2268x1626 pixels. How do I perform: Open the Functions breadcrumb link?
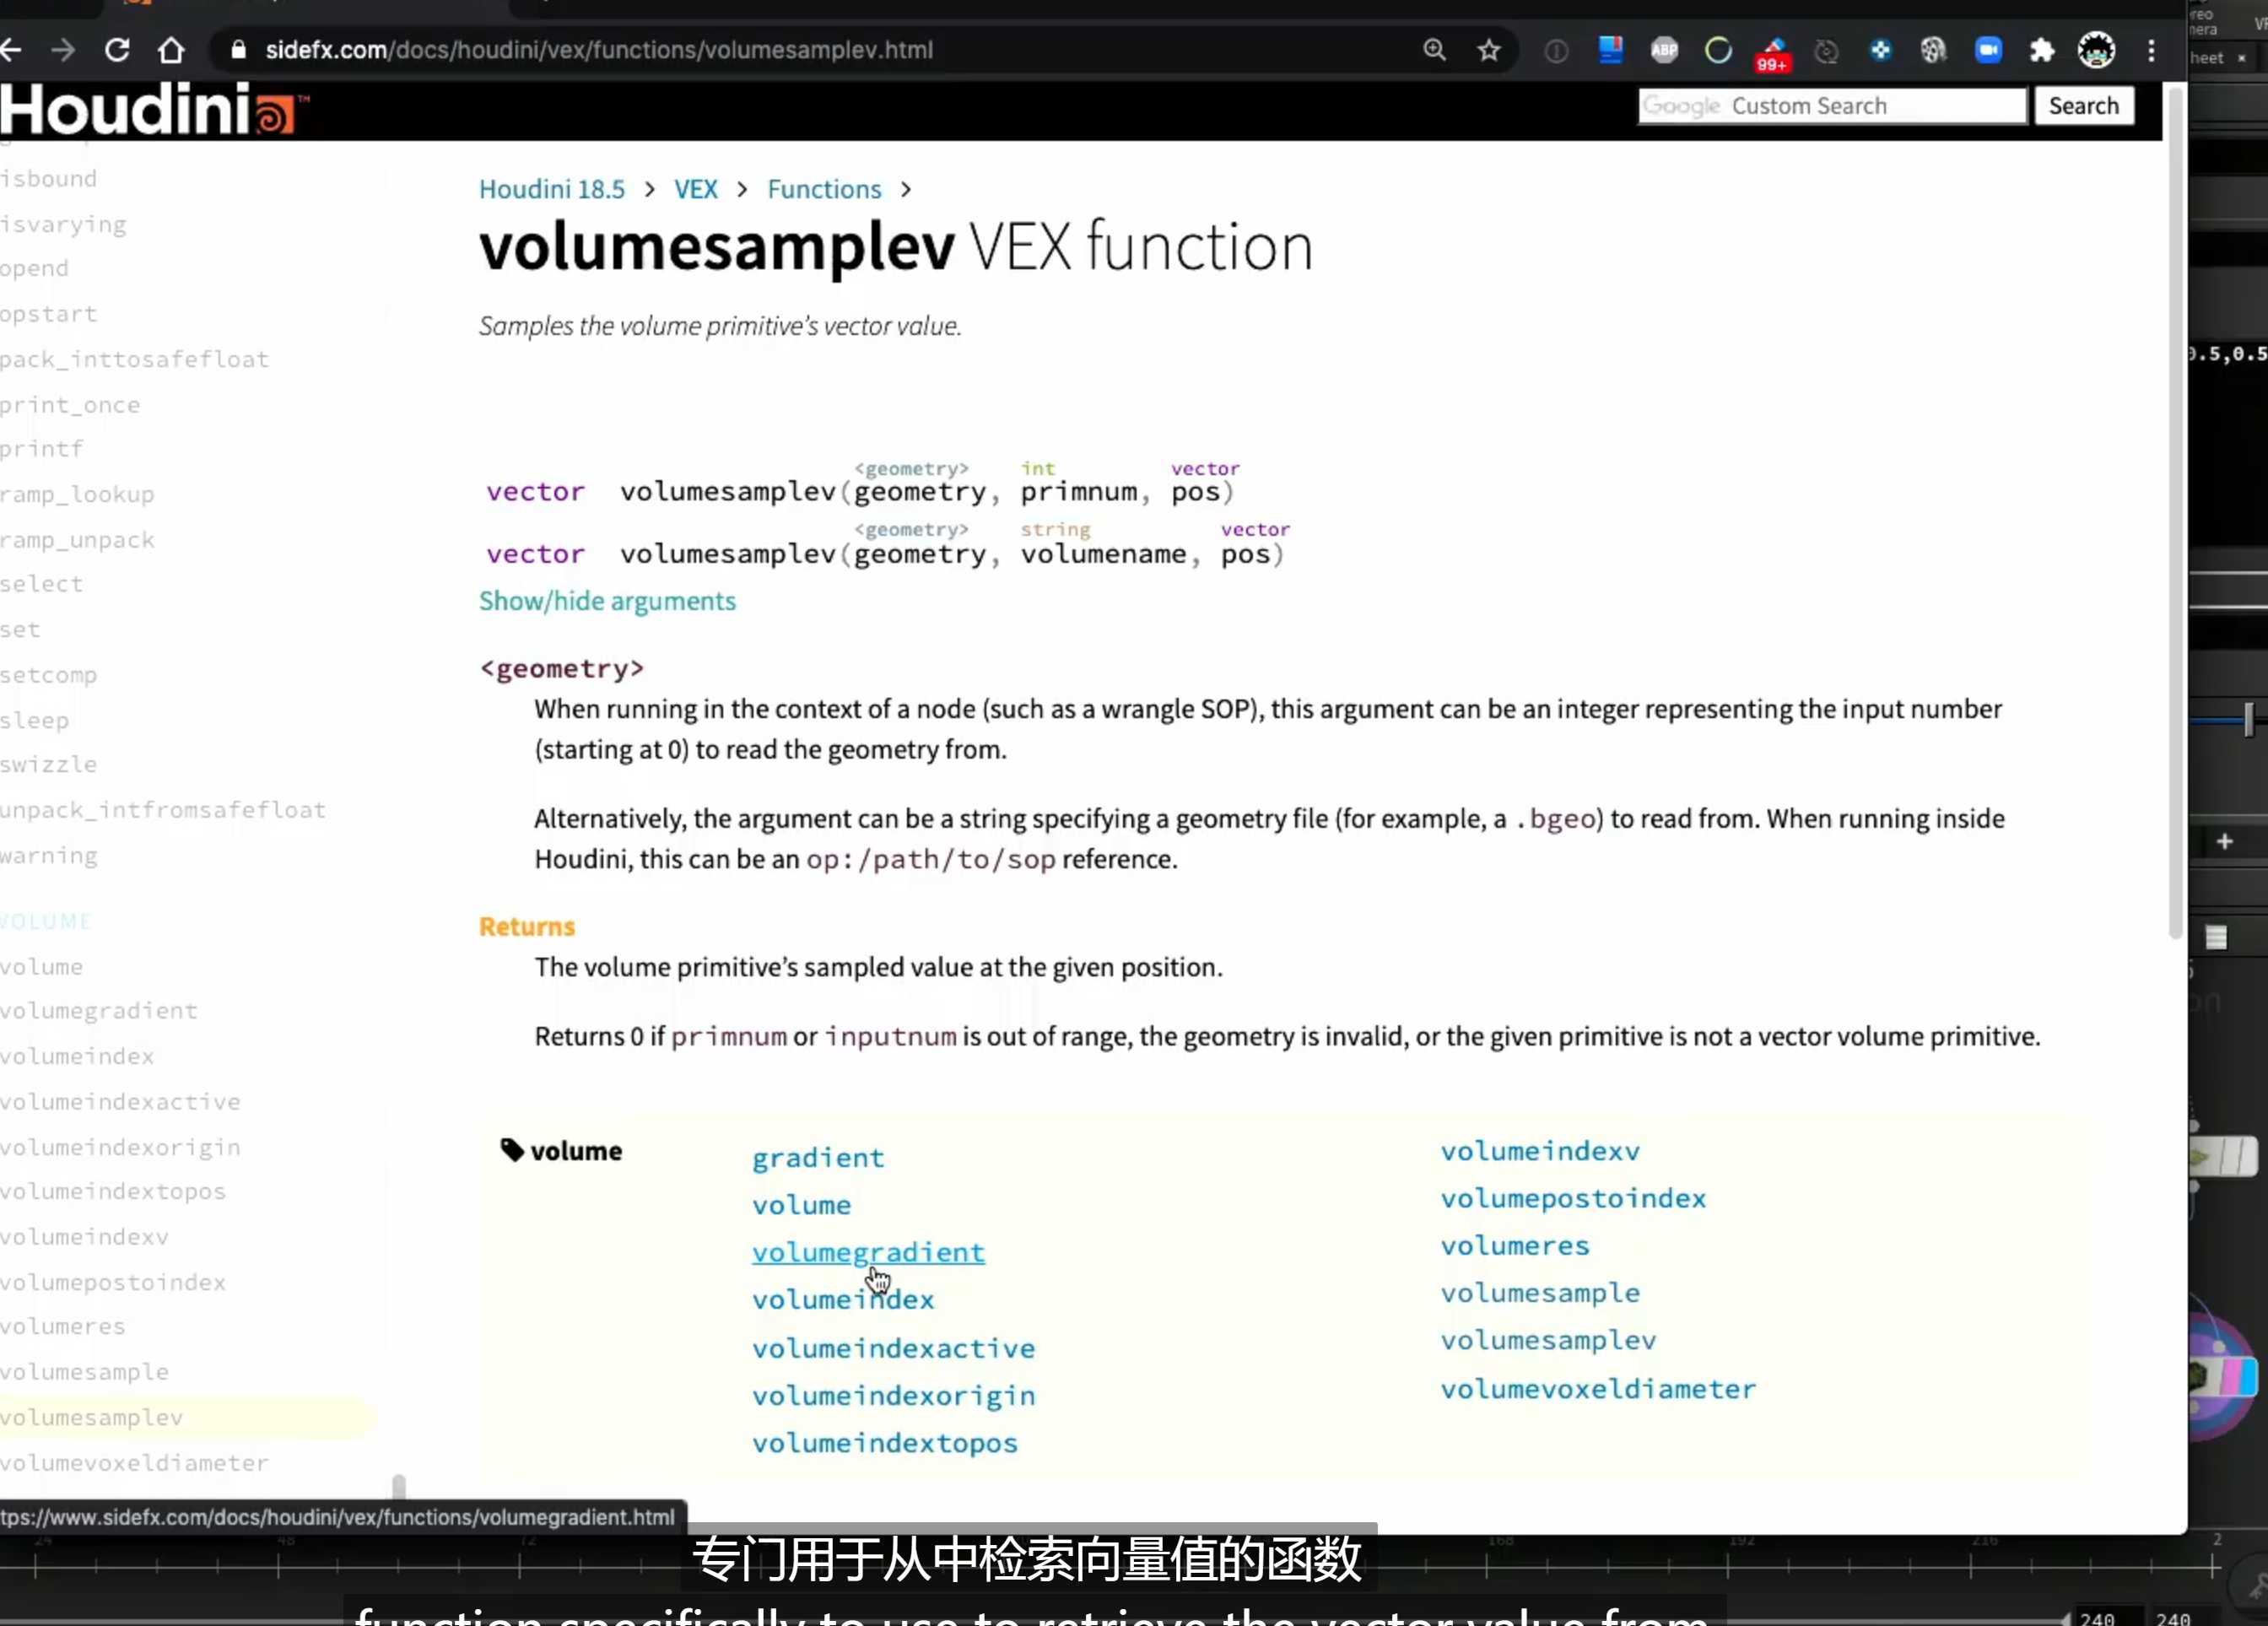(824, 189)
